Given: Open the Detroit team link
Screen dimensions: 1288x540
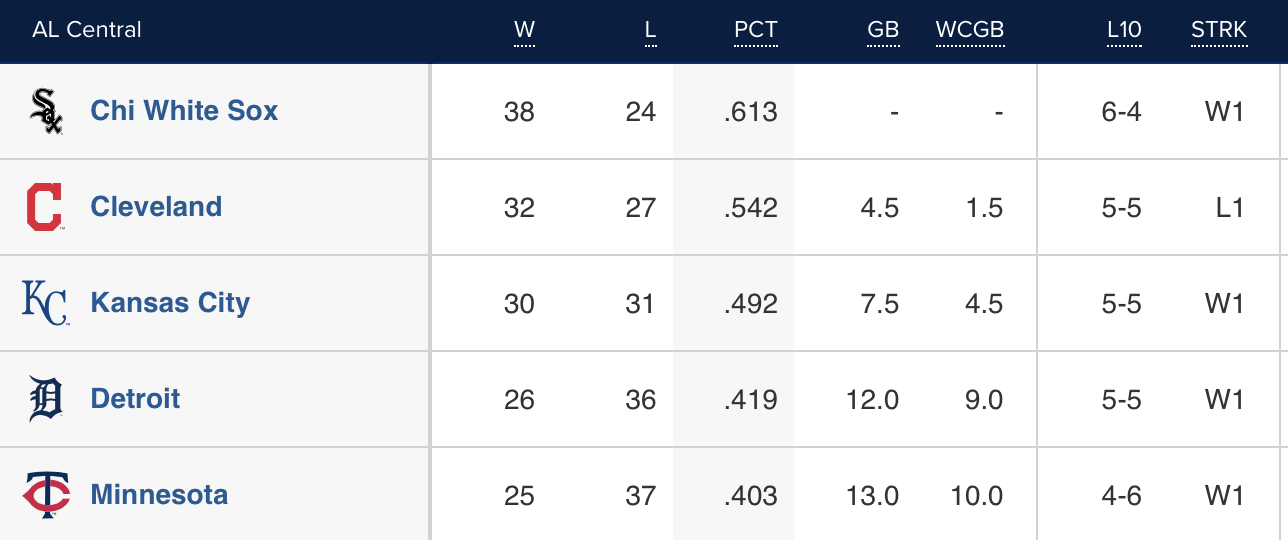Looking at the screenshot, I should pos(135,399).
